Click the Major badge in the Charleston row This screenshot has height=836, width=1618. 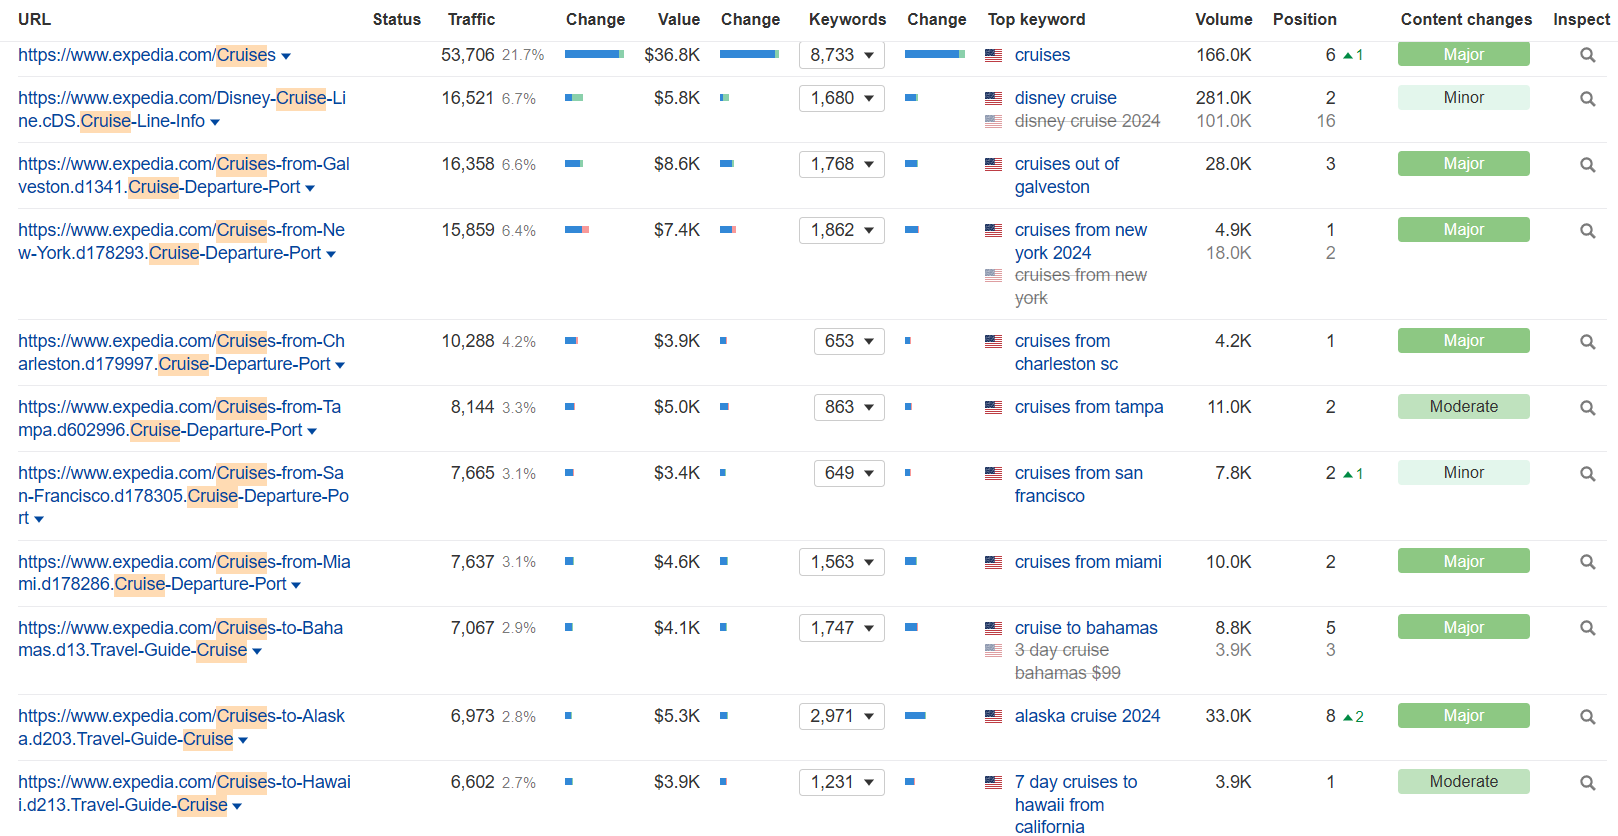coord(1463,340)
